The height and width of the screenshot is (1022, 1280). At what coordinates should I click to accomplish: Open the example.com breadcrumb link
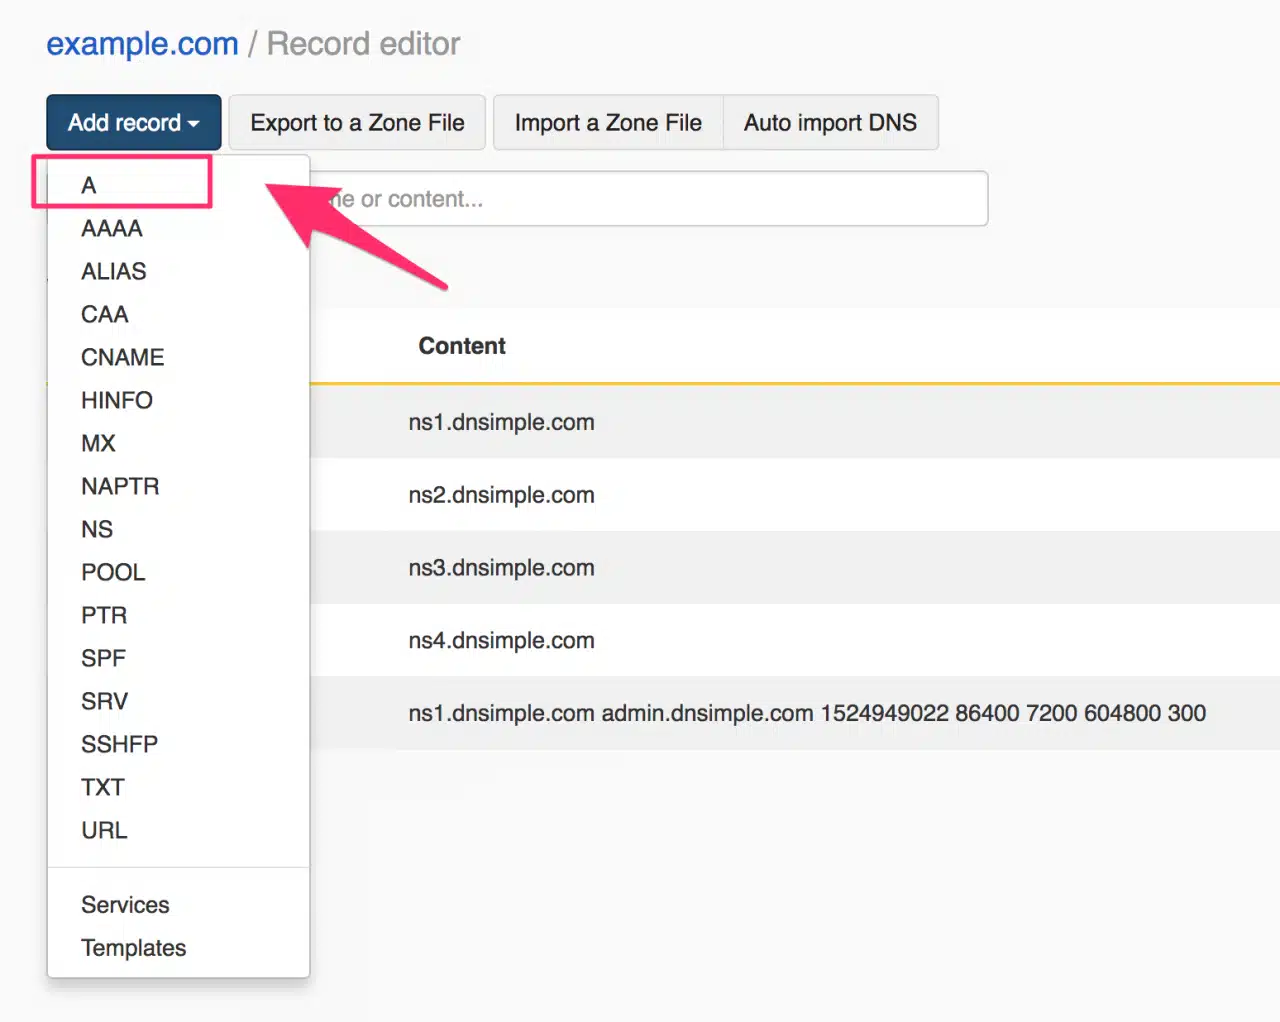tap(142, 44)
